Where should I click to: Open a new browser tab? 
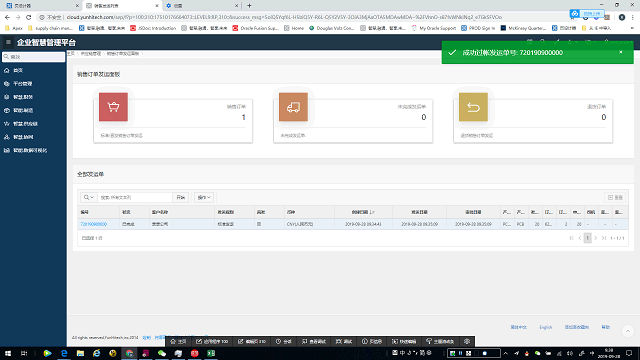(x=249, y=6)
